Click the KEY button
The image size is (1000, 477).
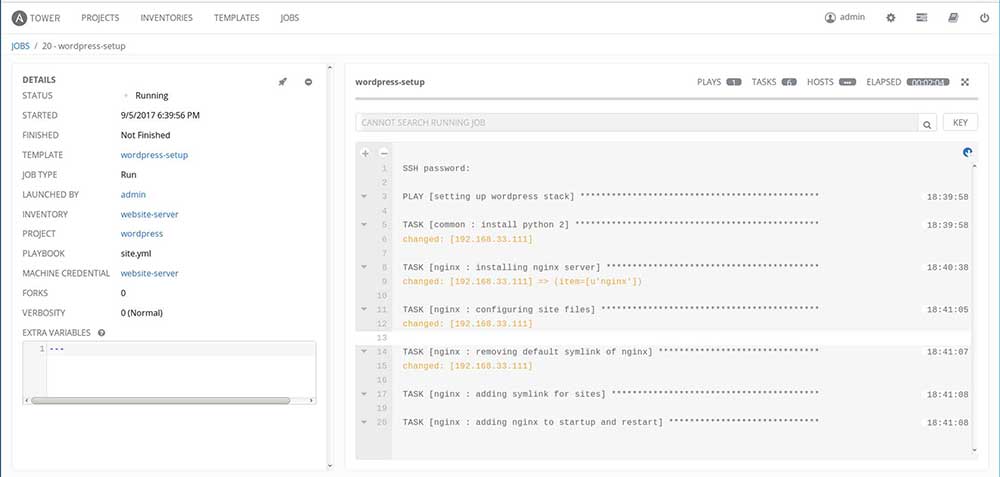tap(959, 123)
